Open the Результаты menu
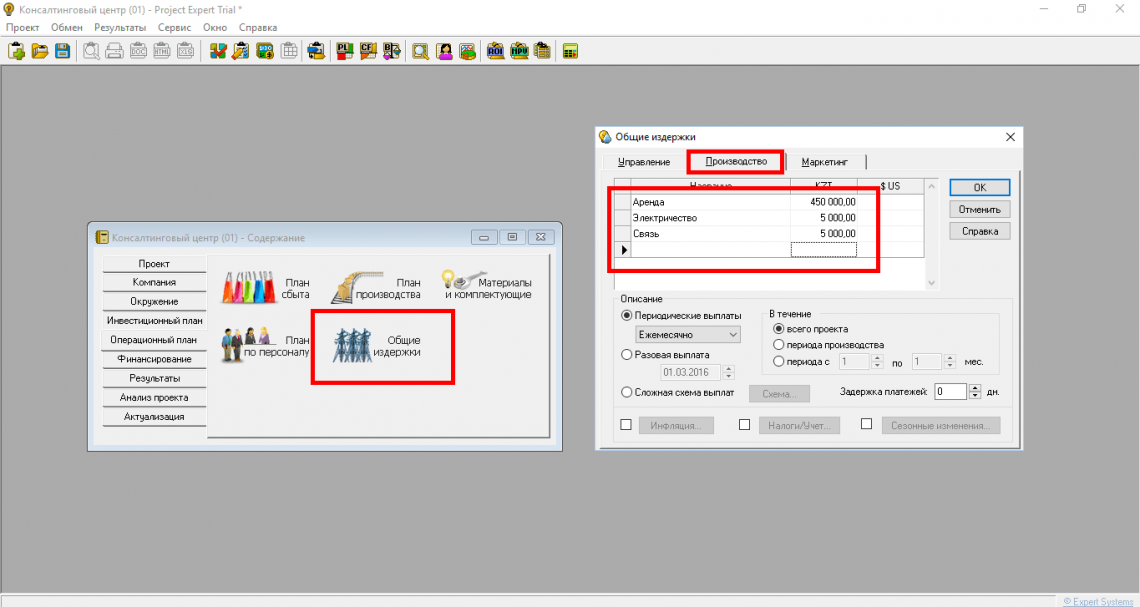 [x=120, y=27]
